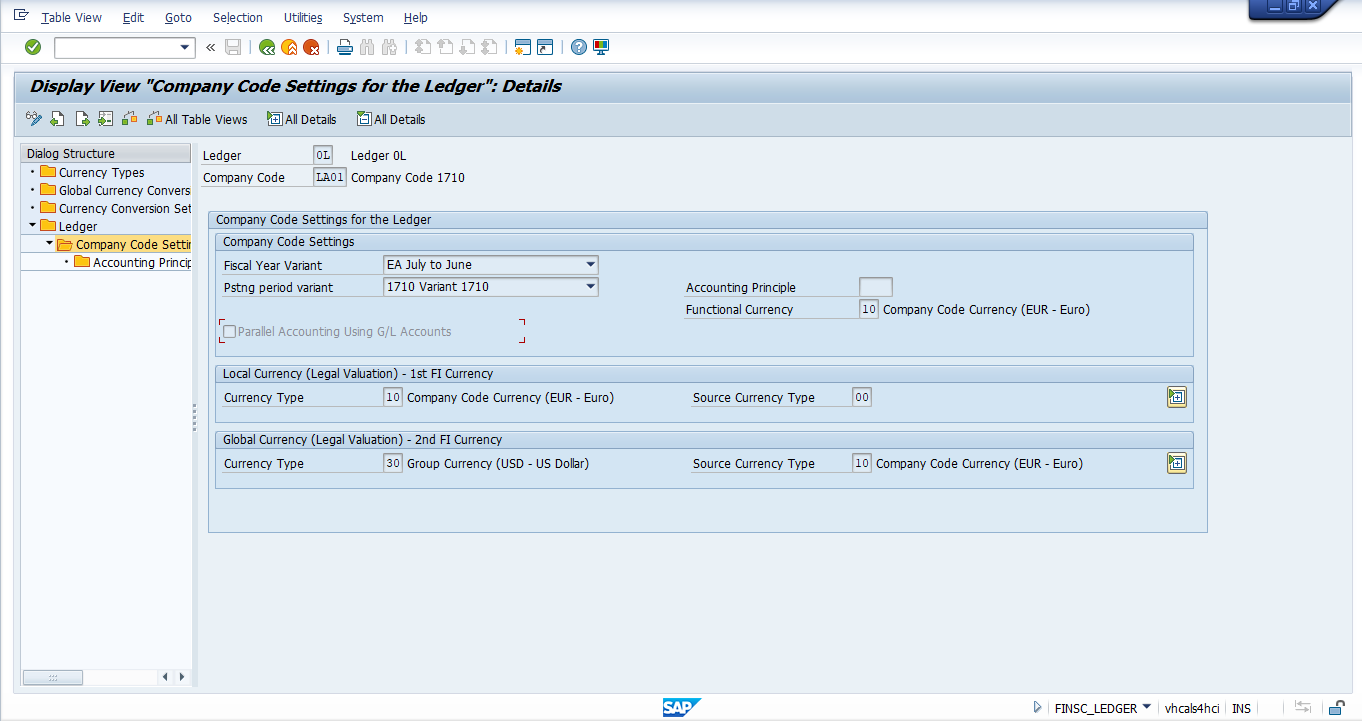This screenshot has height=721, width=1362.
Task: Click the INS status bar indicator
Action: pyautogui.click(x=1241, y=708)
